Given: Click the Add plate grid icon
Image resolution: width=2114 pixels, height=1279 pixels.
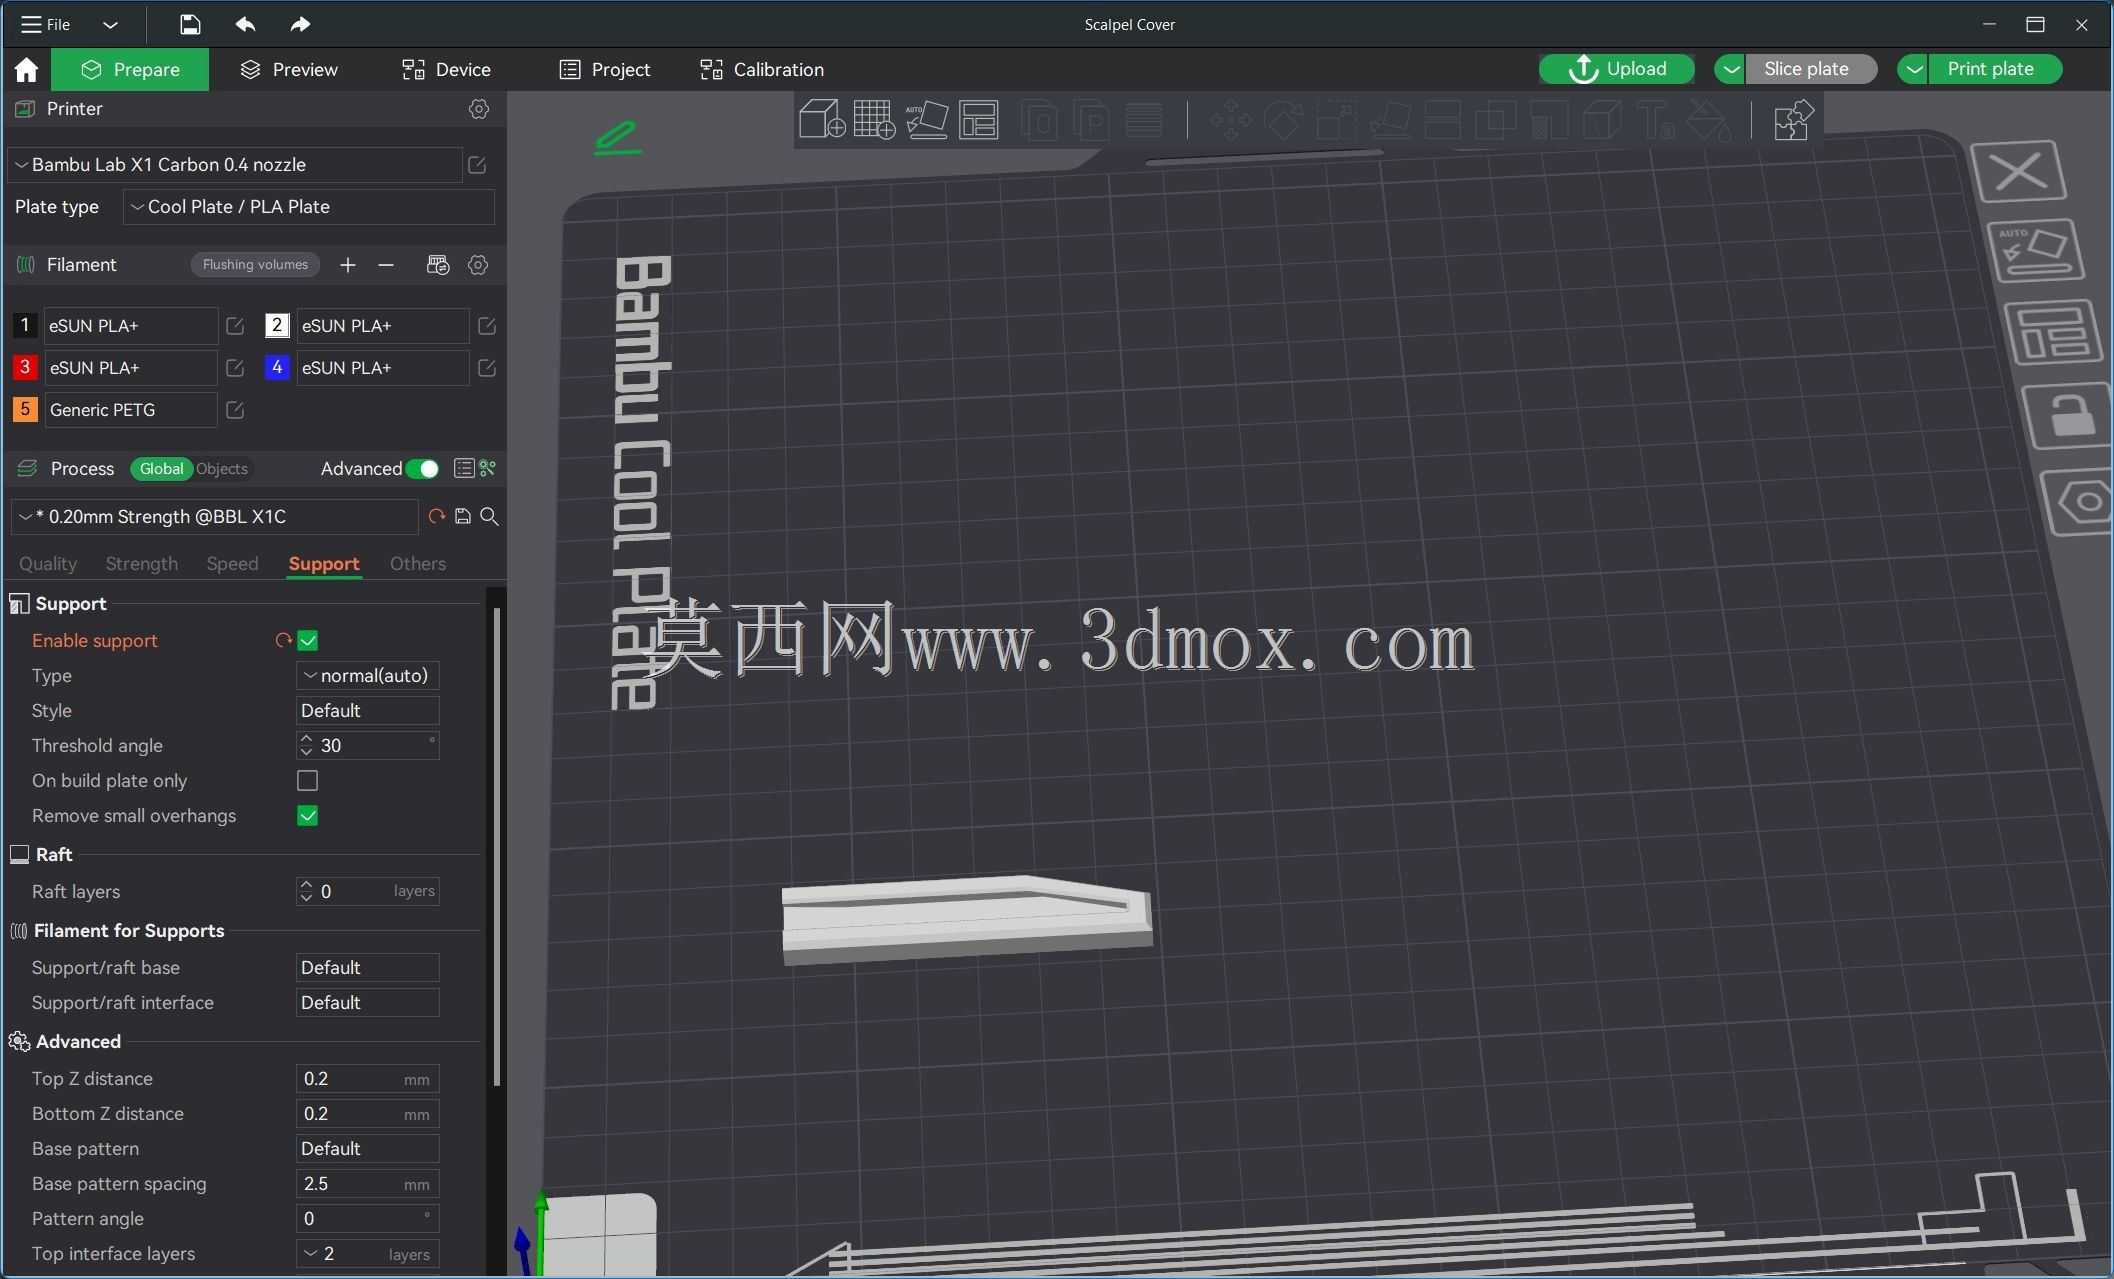Looking at the screenshot, I should 874,120.
